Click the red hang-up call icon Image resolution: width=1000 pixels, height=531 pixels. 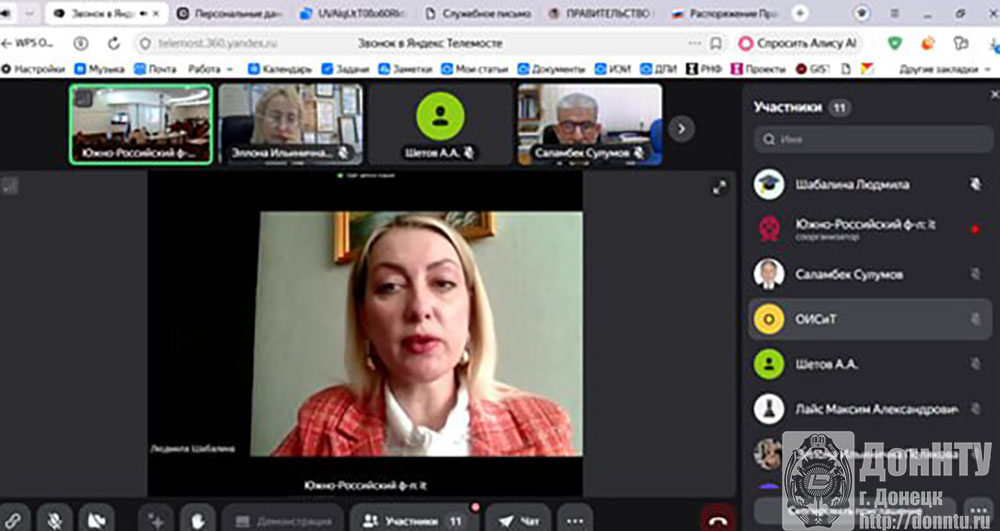tap(719, 519)
